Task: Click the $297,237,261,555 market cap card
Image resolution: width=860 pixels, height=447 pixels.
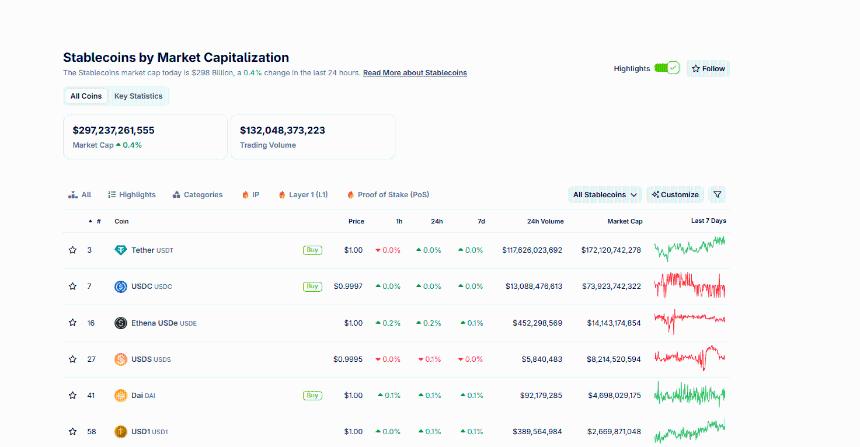Action: tap(145, 137)
